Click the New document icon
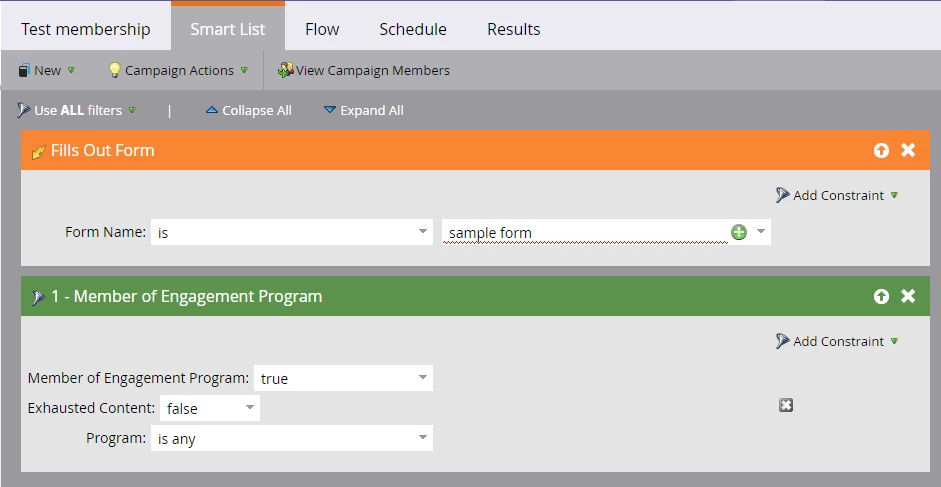The height and width of the screenshot is (487, 941). [x=23, y=70]
